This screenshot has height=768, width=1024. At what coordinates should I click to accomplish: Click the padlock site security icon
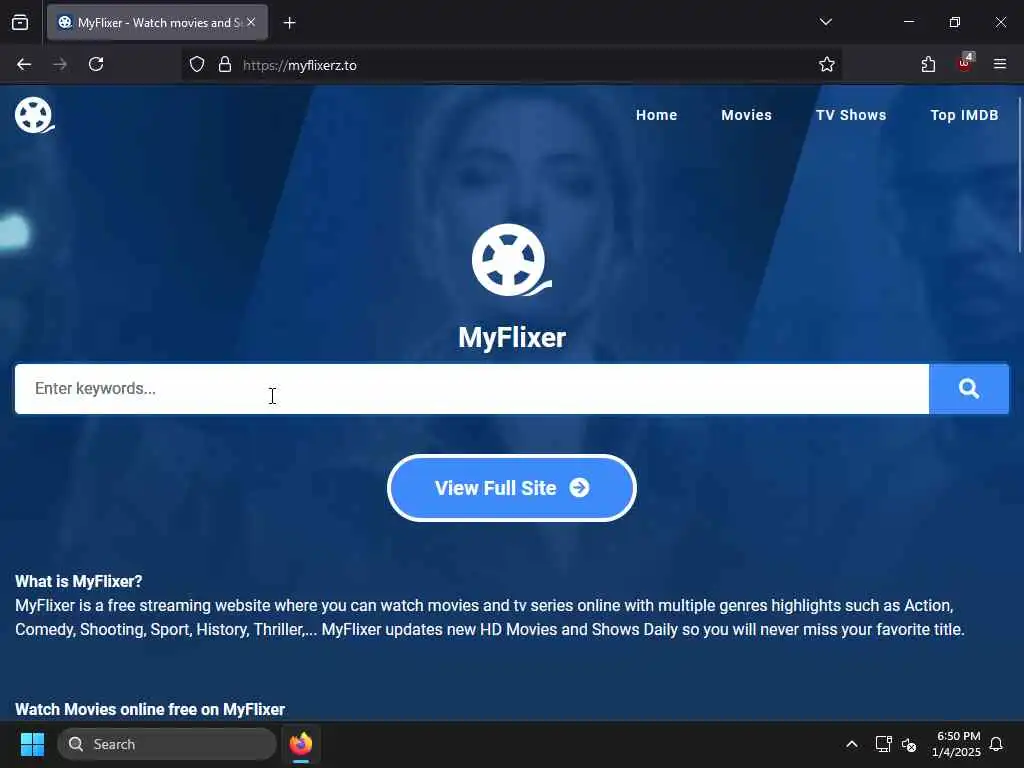225,64
